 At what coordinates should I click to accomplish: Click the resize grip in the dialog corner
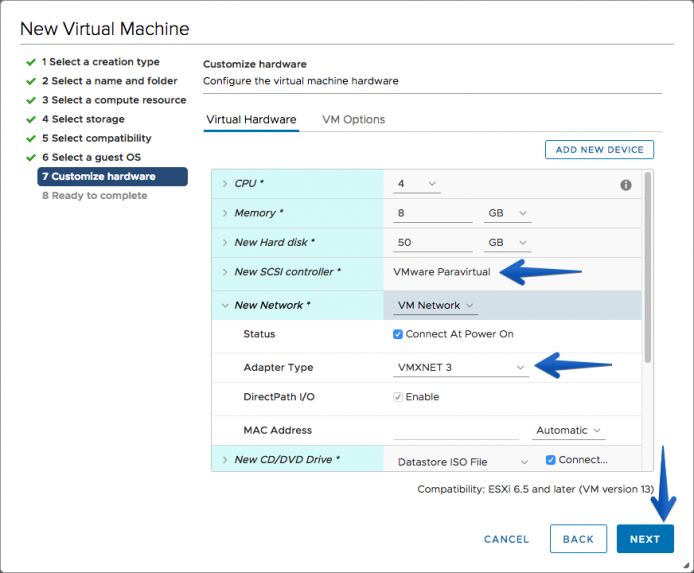tap(686, 565)
